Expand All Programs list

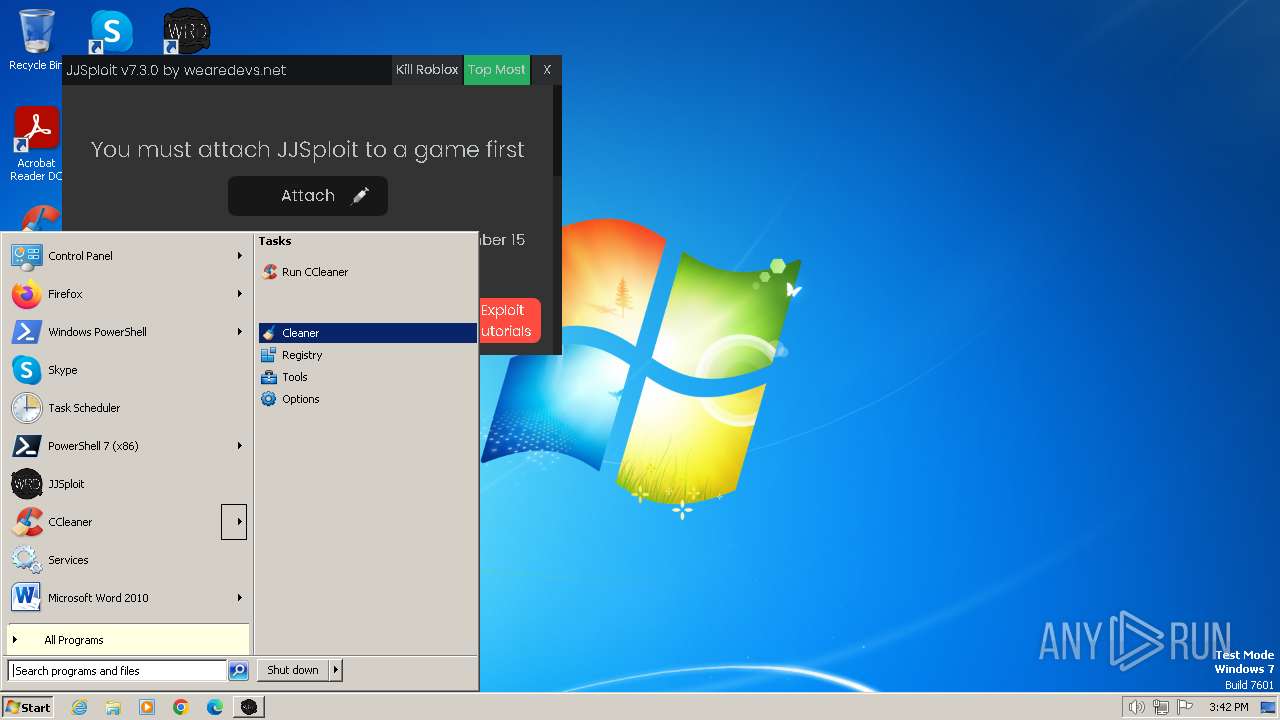coord(128,640)
